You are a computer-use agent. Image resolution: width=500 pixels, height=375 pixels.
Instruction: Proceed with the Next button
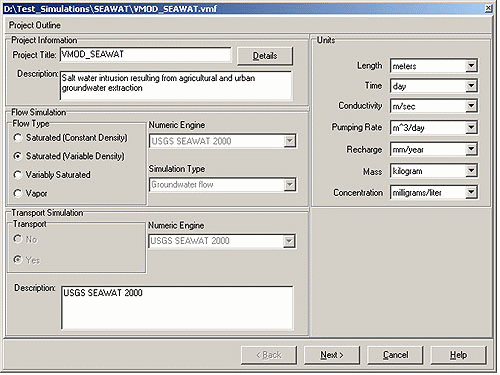pos(332,355)
